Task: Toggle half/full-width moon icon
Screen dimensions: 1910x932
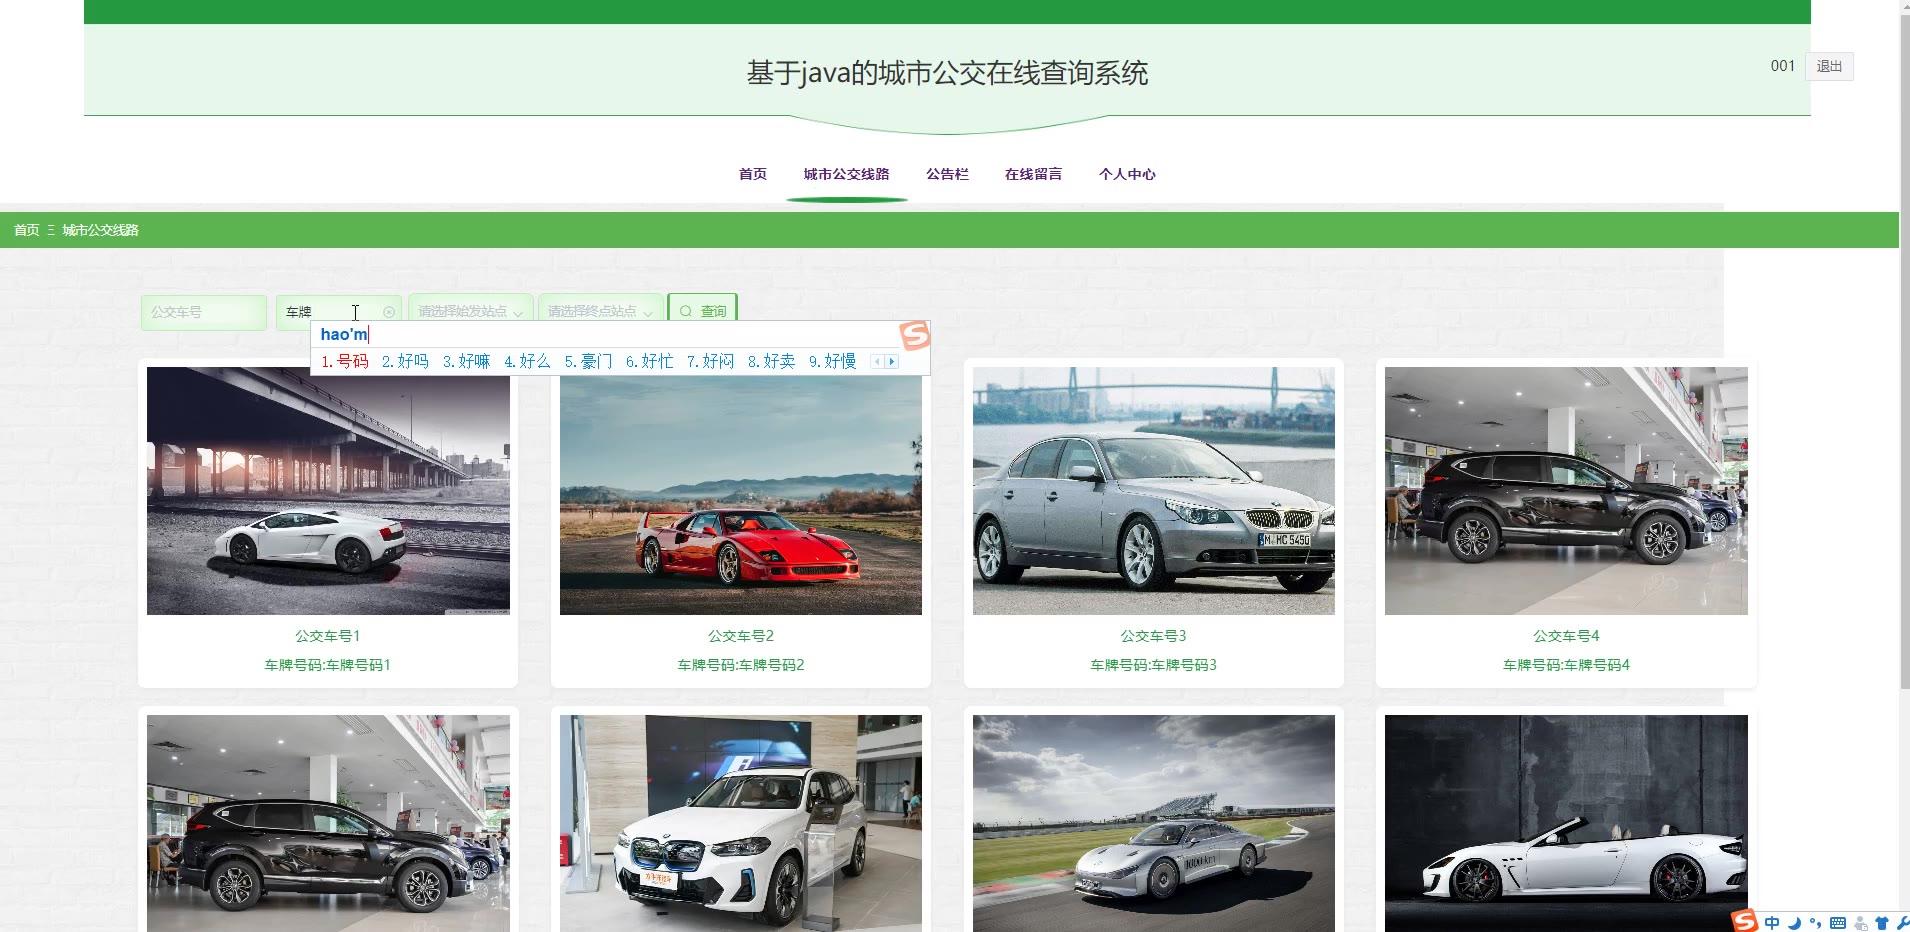Action: coord(1794,923)
